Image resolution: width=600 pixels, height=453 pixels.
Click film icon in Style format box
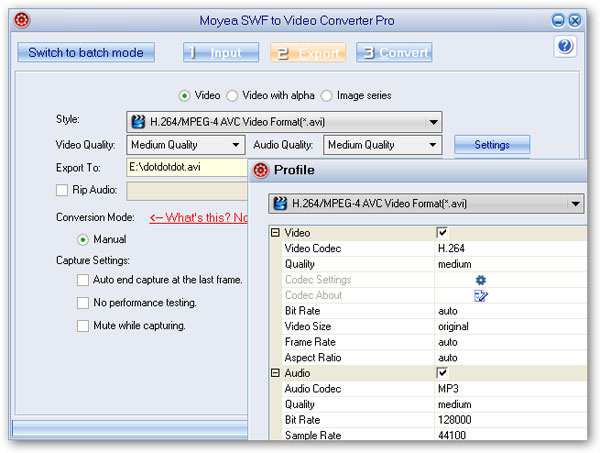click(x=138, y=122)
